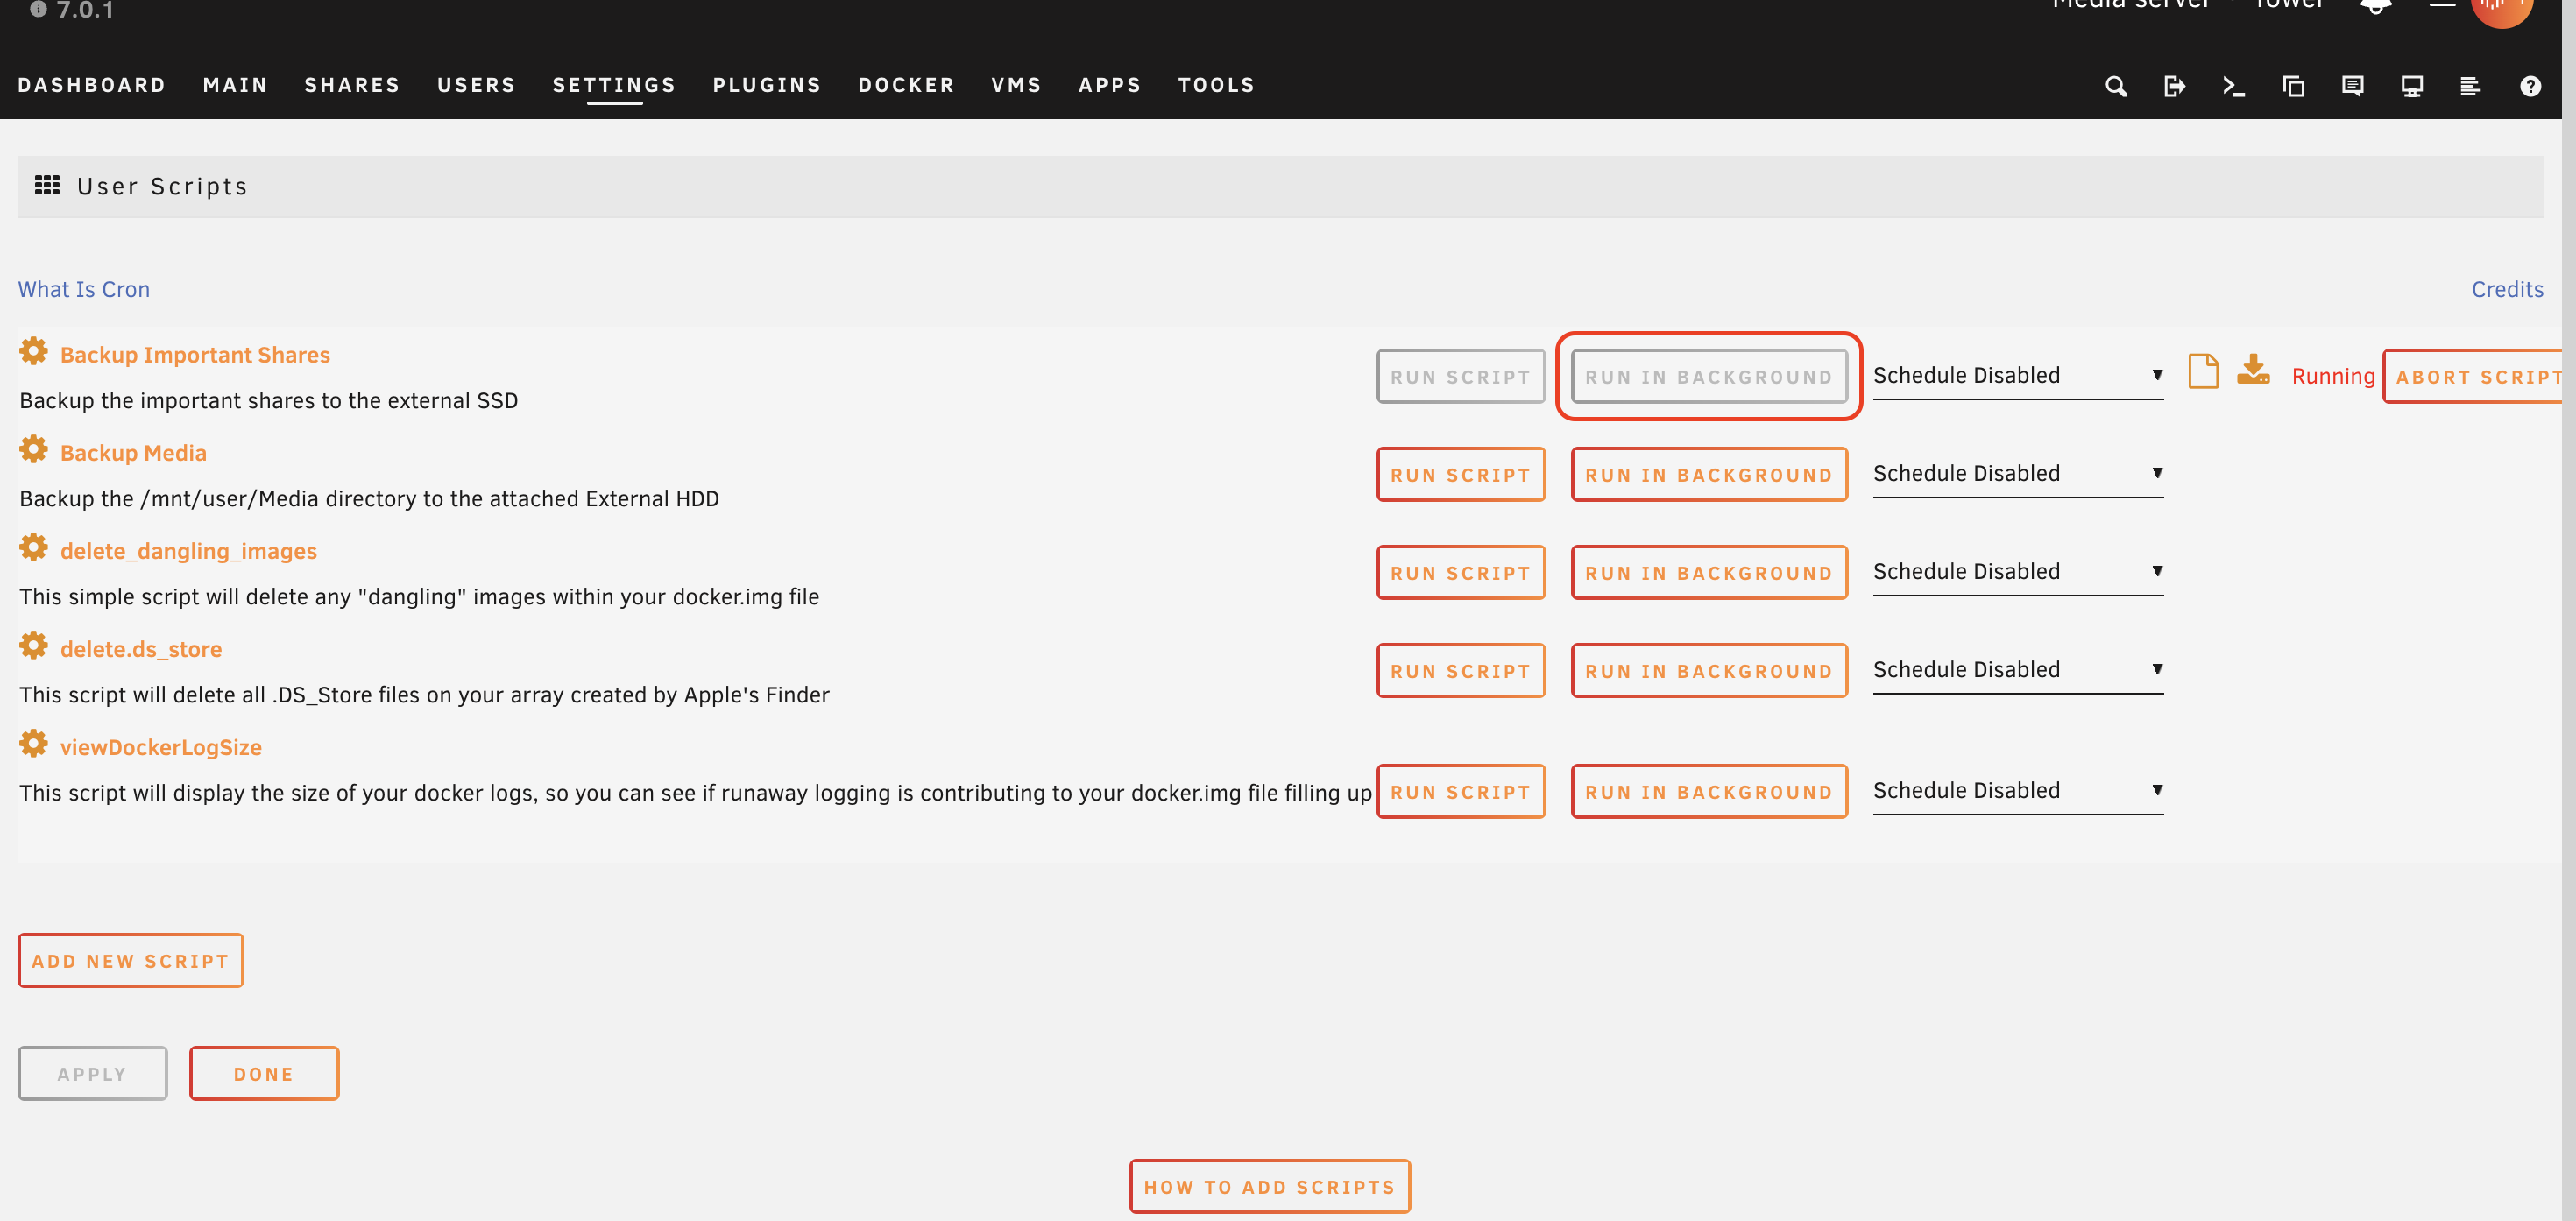
Task: Run Backup Media in background
Action: (x=1709, y=474)
